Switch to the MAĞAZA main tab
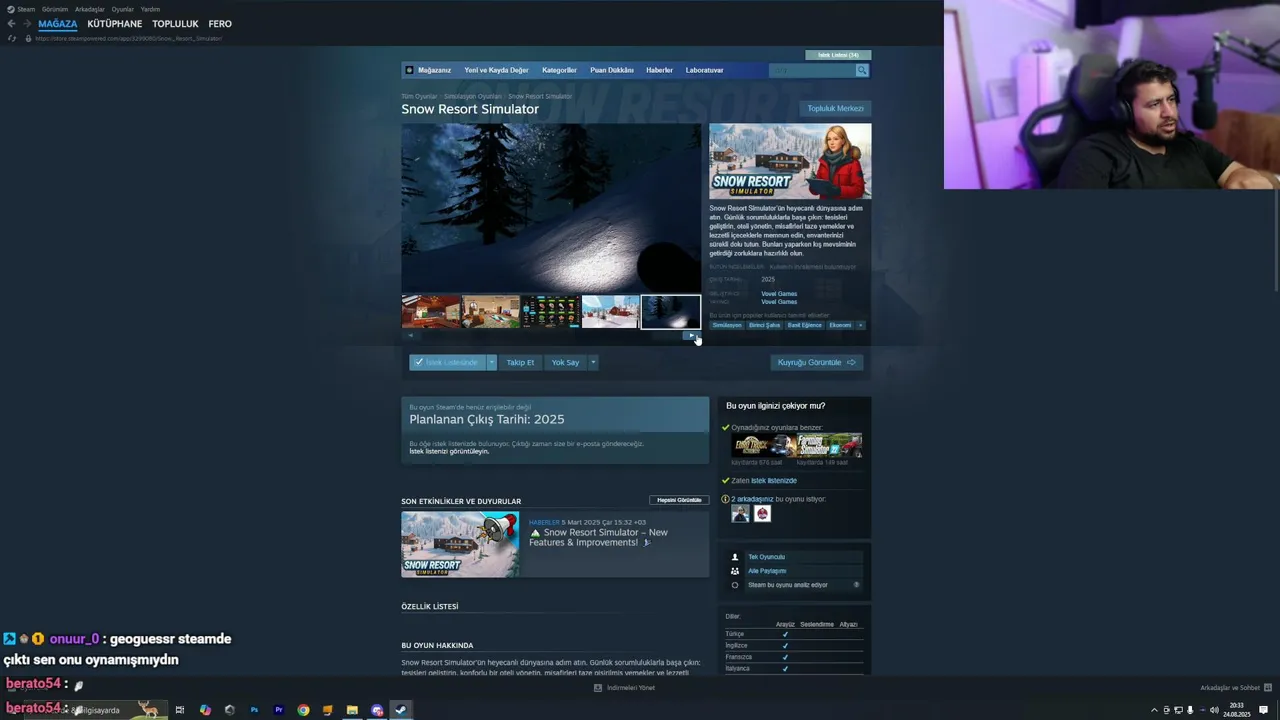This screenshot has height=720, width=1280. pos(57,24)
